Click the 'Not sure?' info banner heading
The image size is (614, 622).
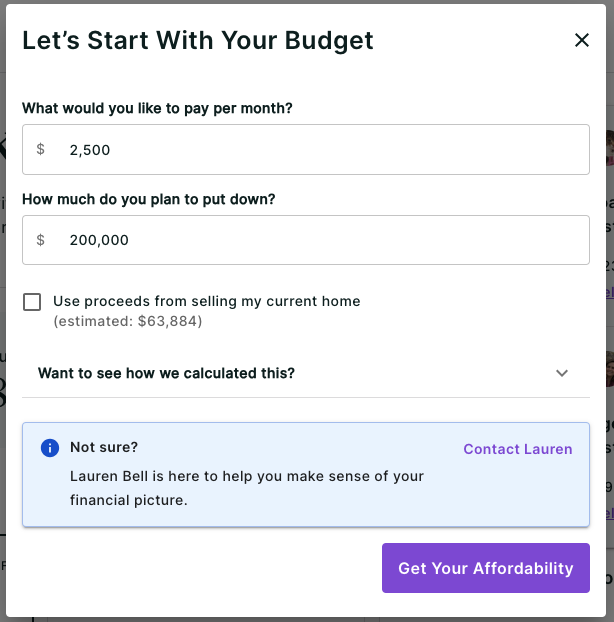(x=104, y=447)
